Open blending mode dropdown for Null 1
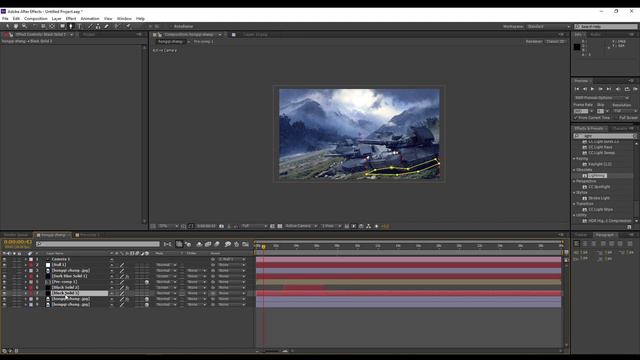 coord(167,265)
